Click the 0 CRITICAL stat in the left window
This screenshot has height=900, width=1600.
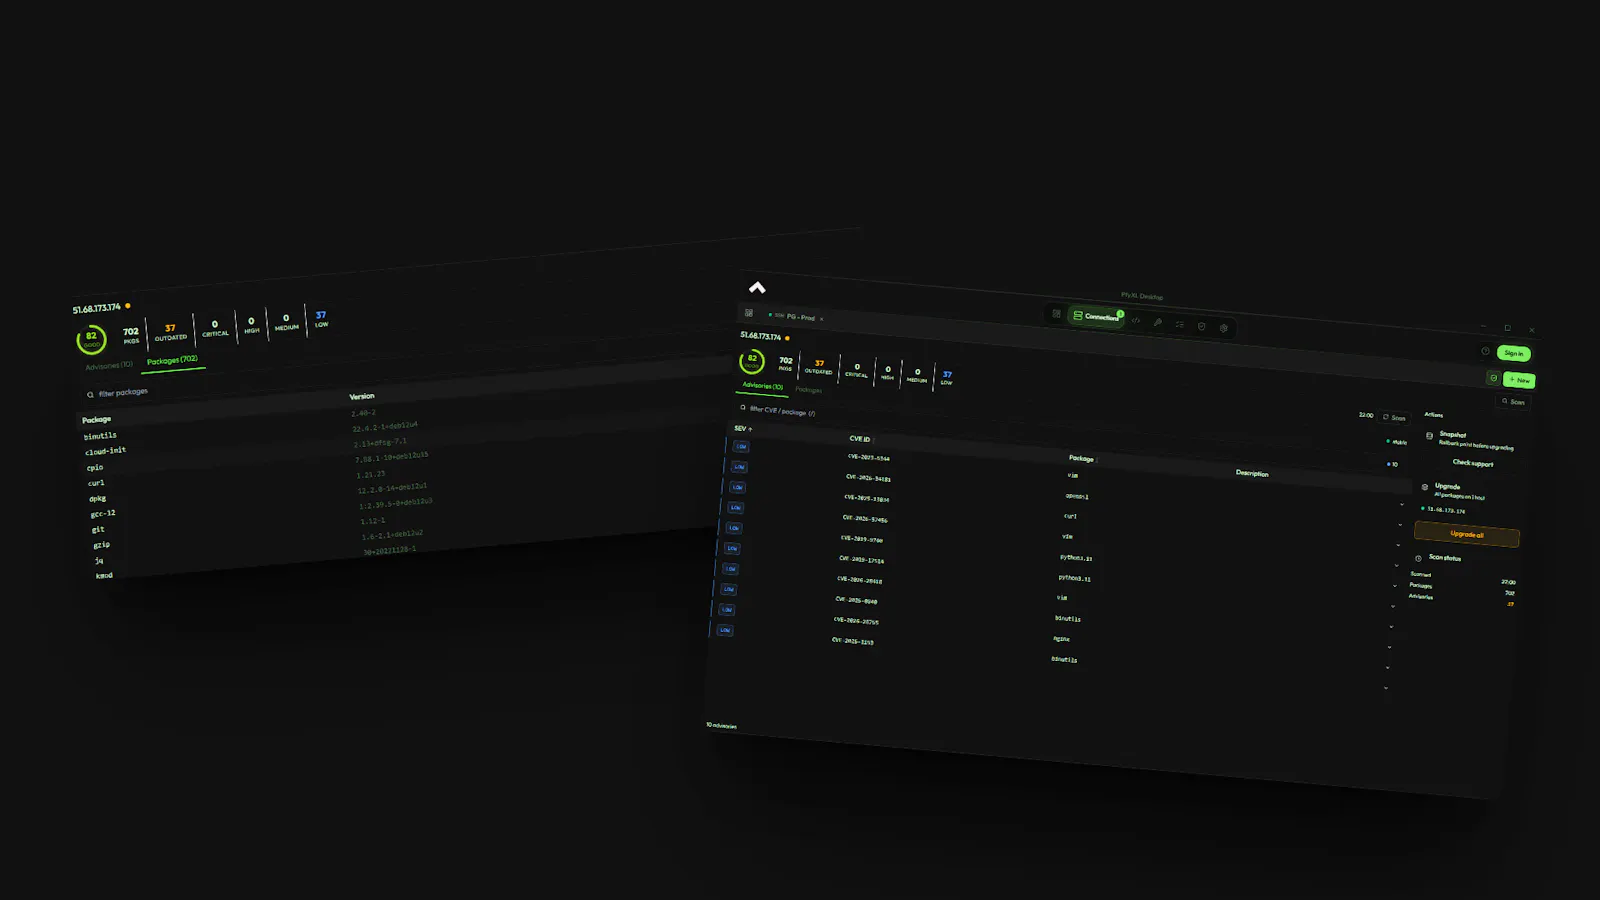pyautogui.click(x=215, y=328)
